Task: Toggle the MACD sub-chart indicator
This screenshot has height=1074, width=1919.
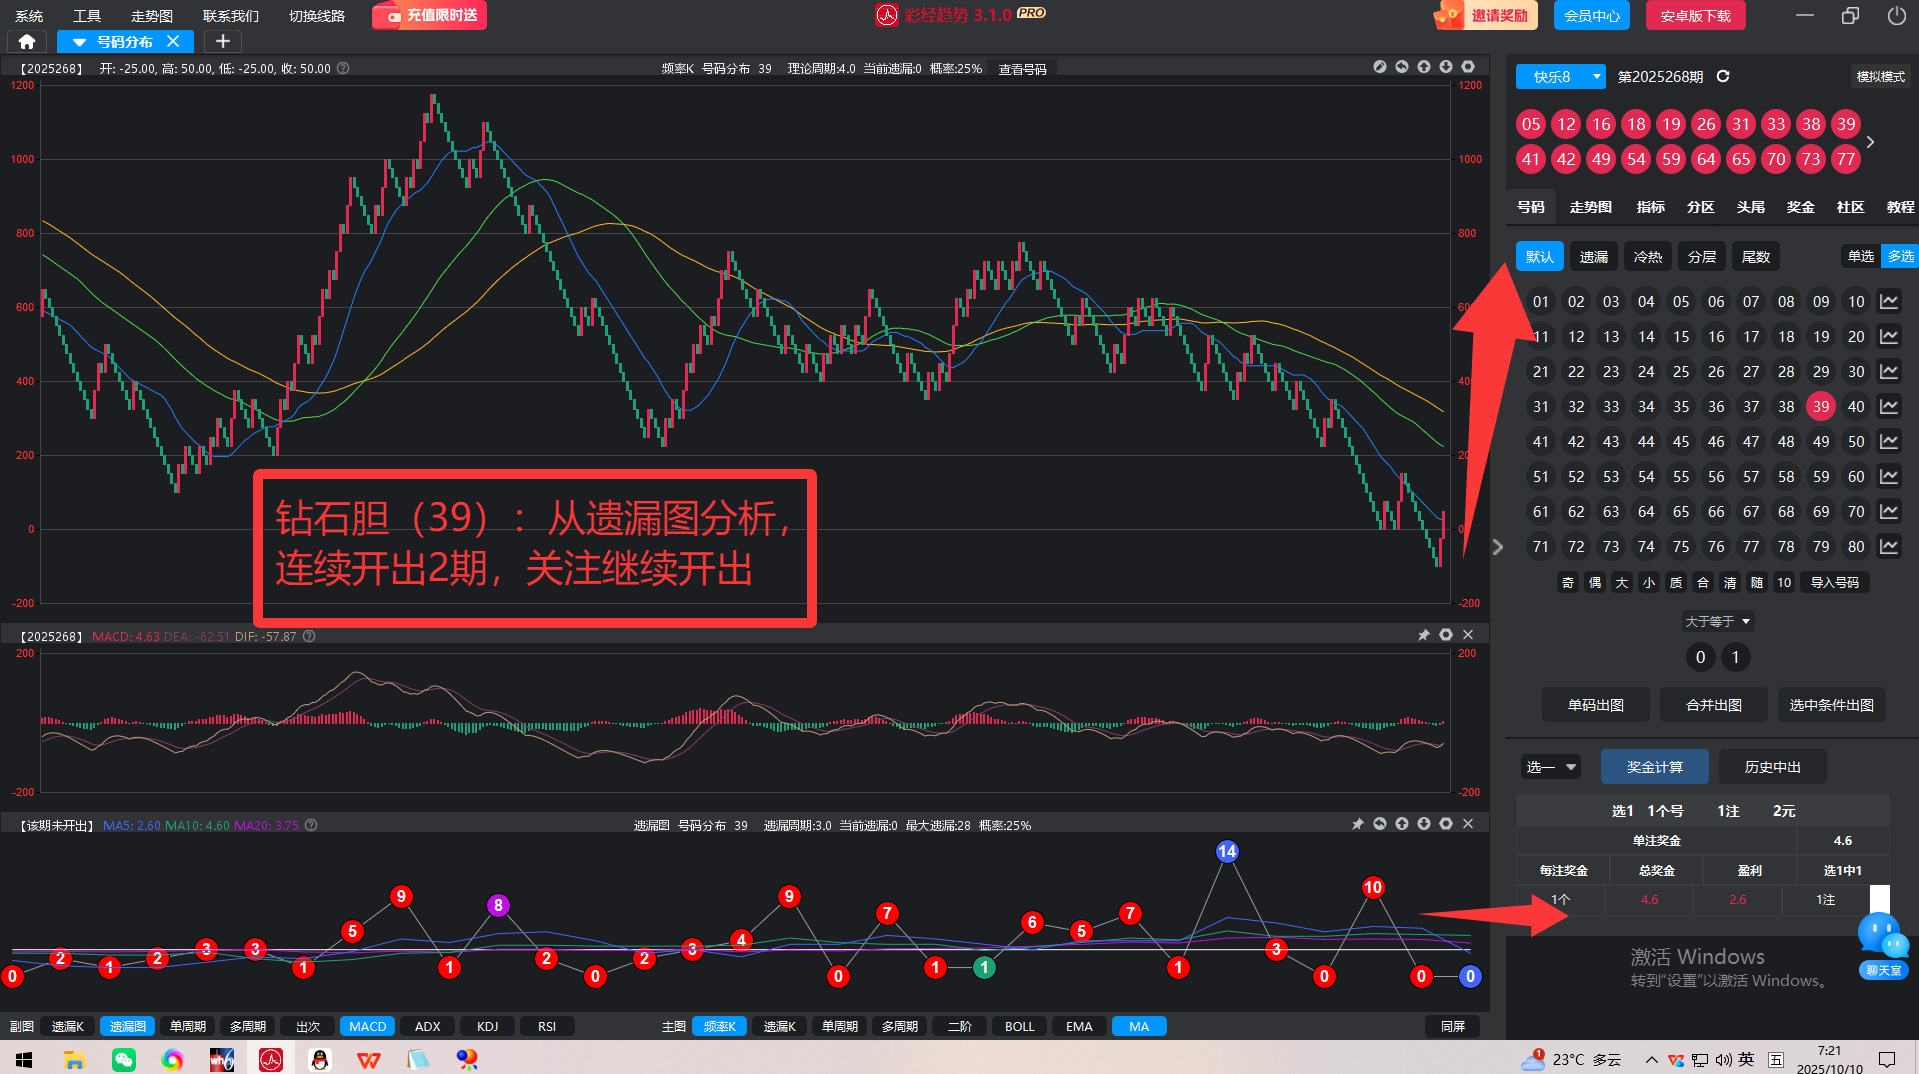Action: coord(367,1026)
